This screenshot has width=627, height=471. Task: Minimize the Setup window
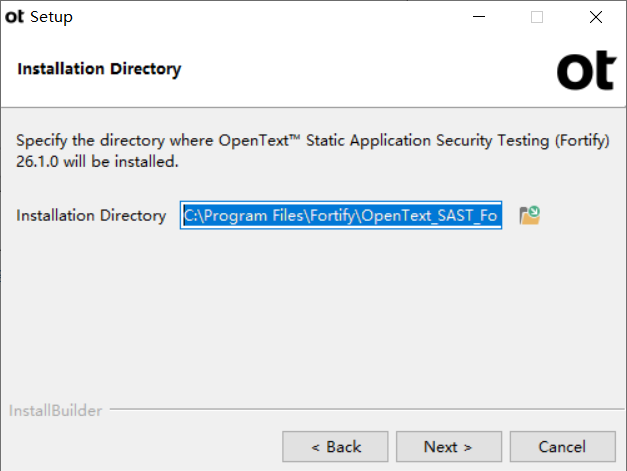click(x=479, y=17)
